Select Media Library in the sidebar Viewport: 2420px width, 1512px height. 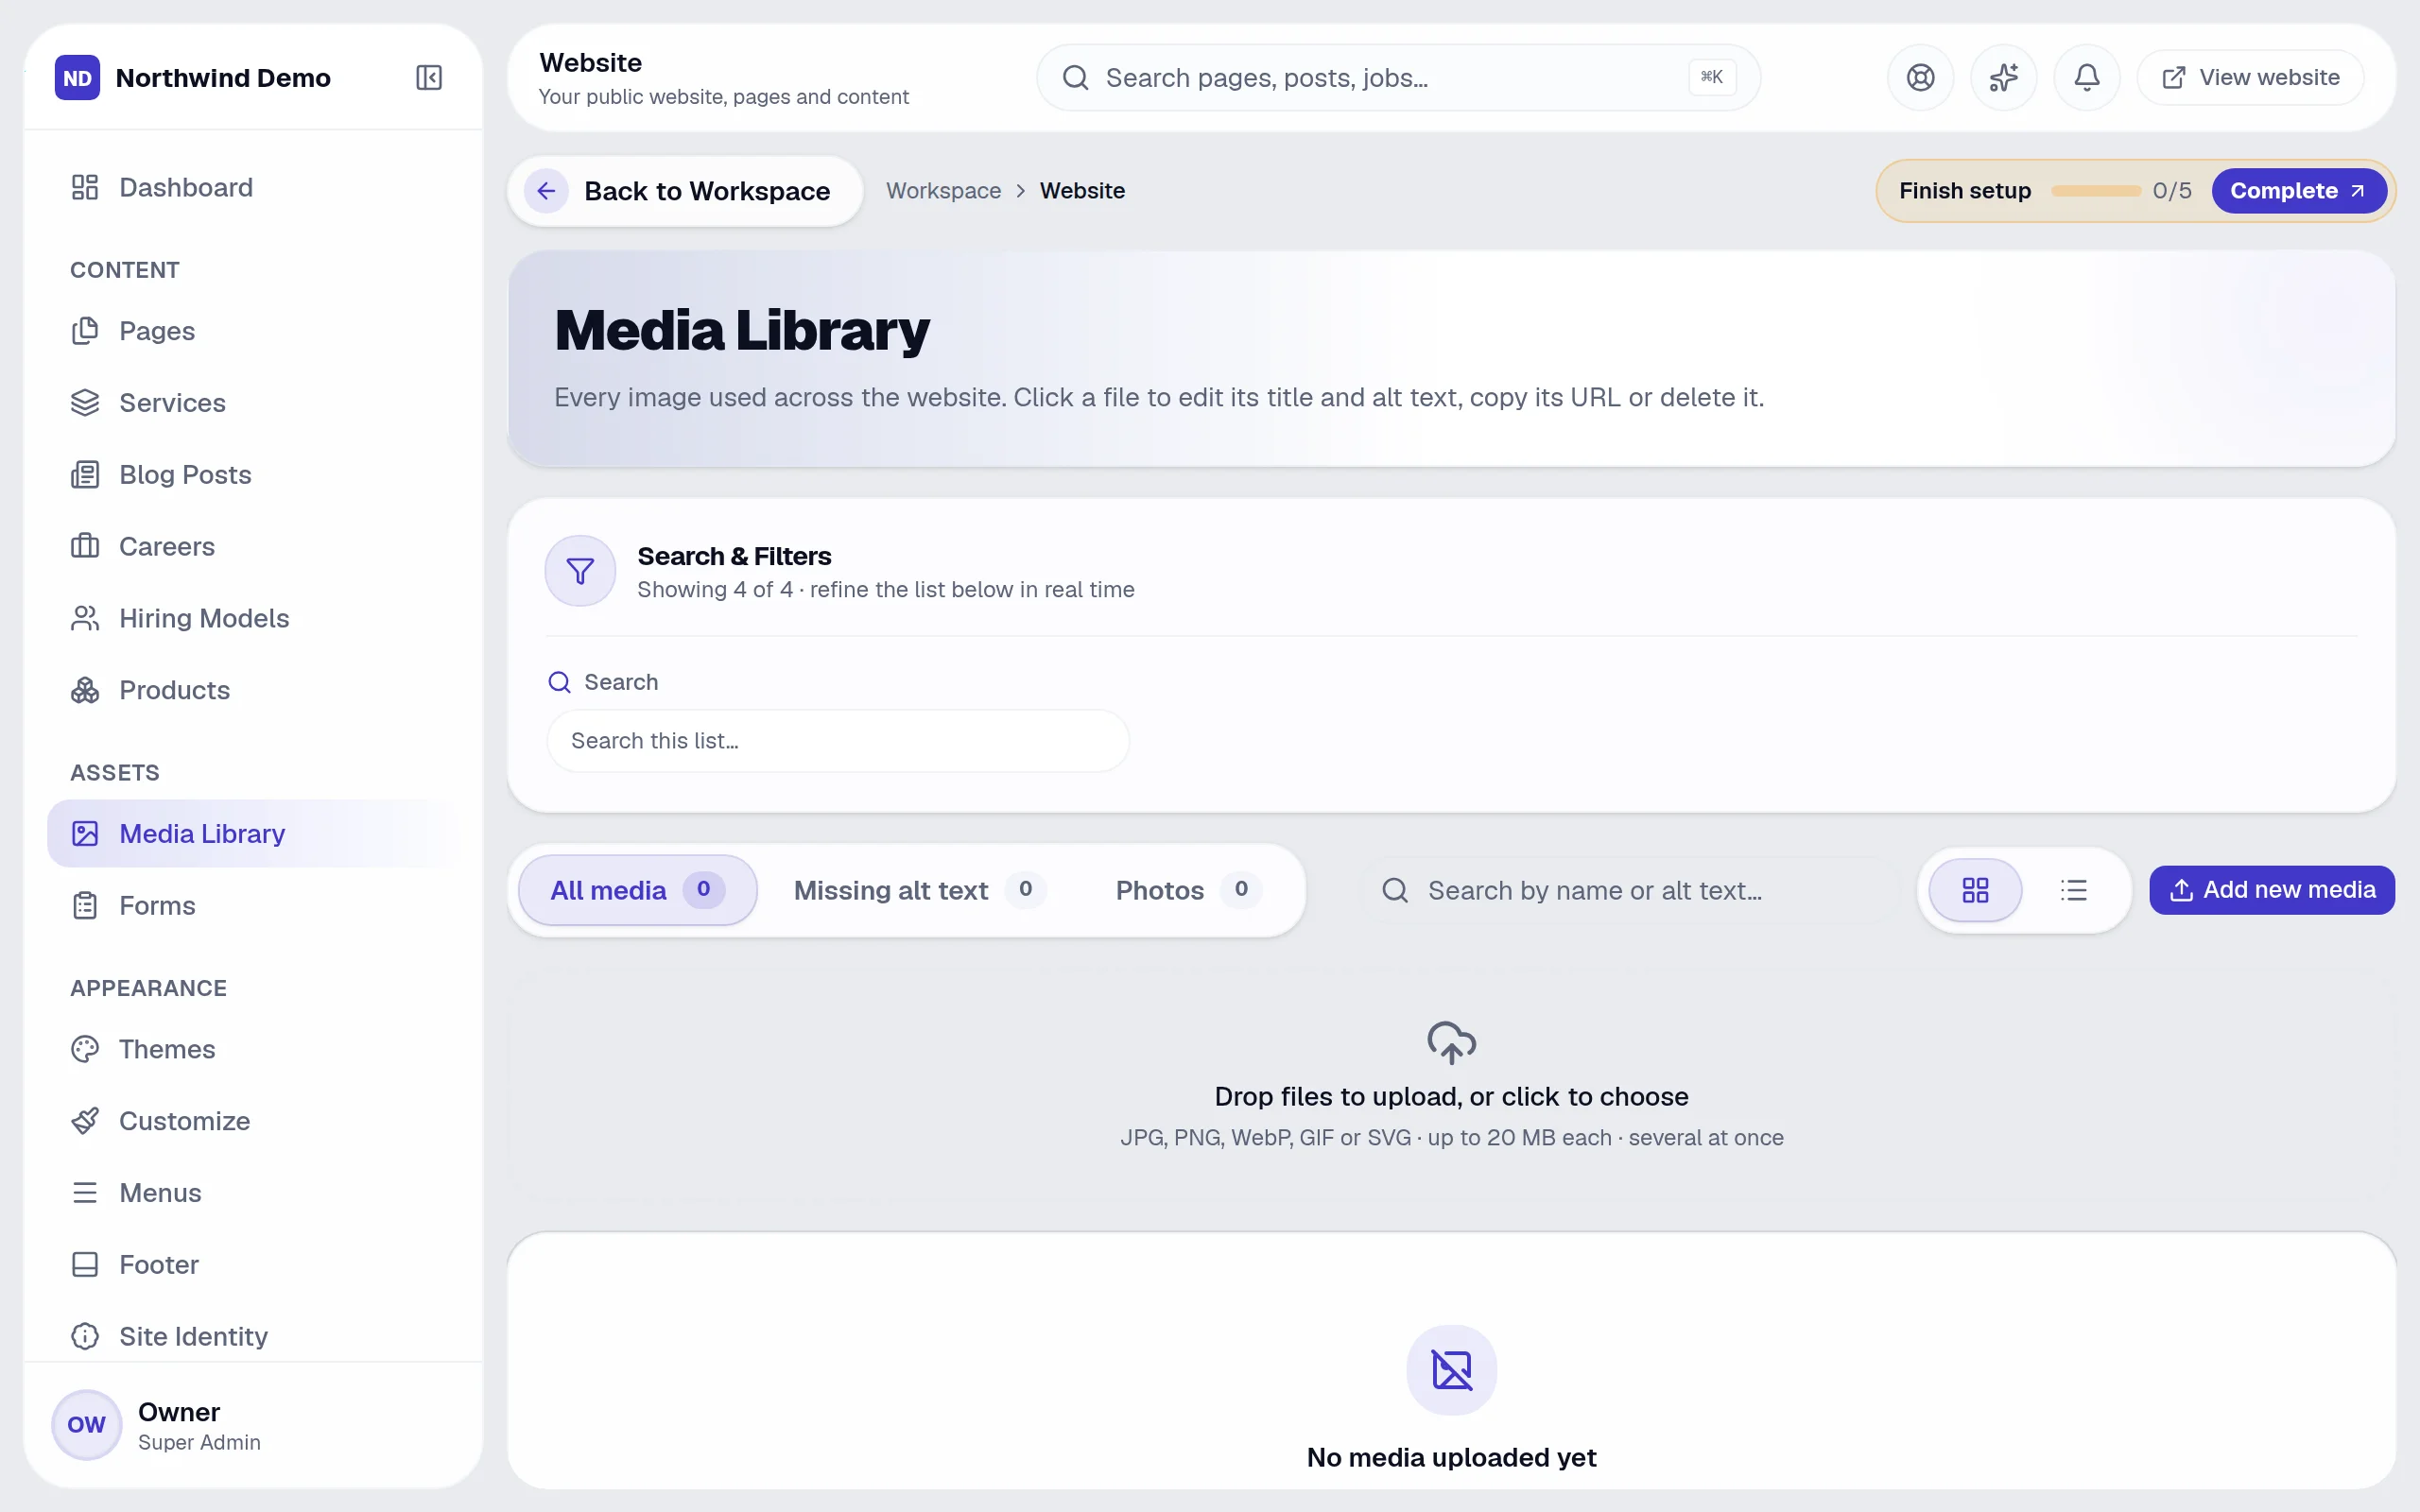coord(253,833)
